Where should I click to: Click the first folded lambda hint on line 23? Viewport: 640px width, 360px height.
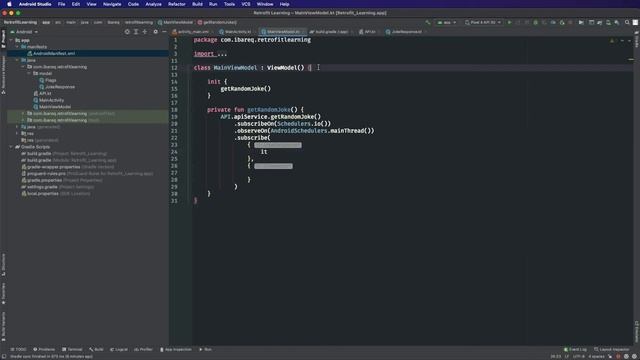(x=278, y=145)
